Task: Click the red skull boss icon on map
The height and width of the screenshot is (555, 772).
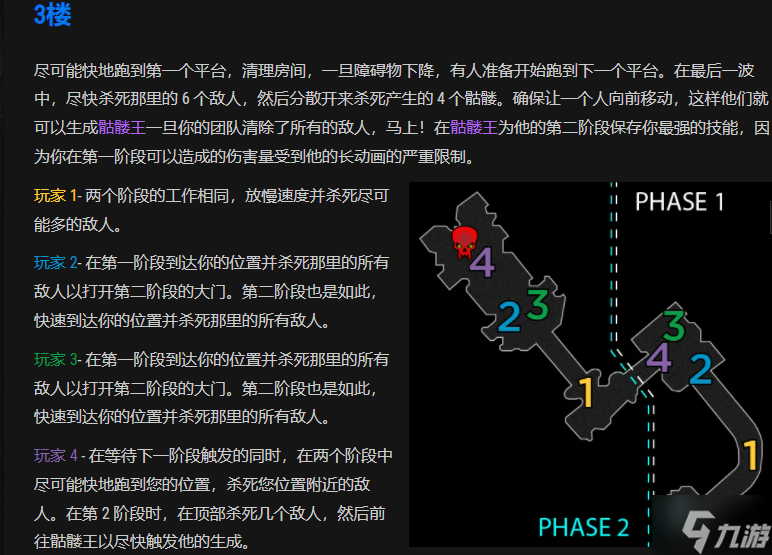Action: click(465, 242)
